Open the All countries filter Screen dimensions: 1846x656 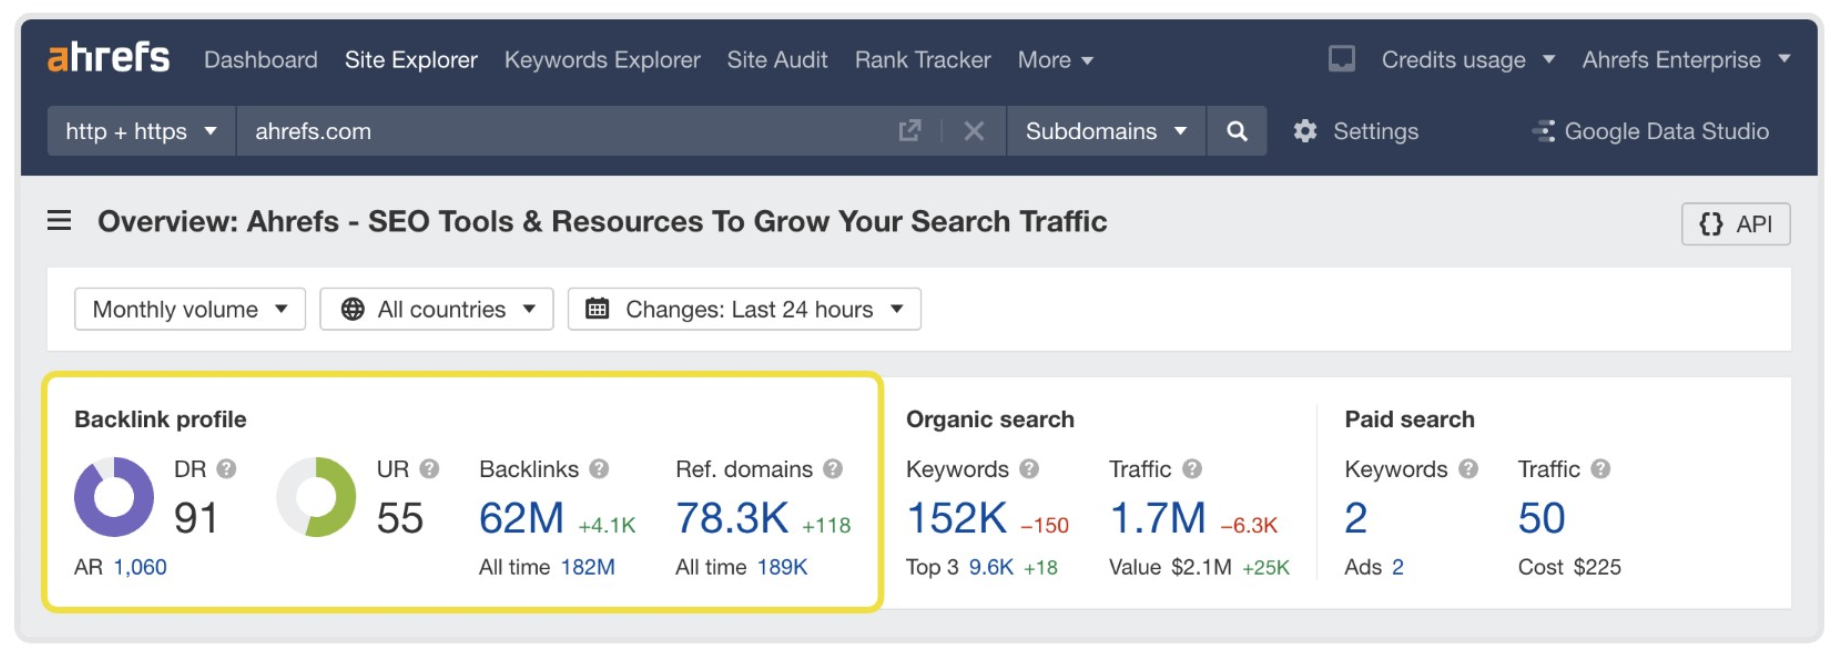click(x=437, y=309)
